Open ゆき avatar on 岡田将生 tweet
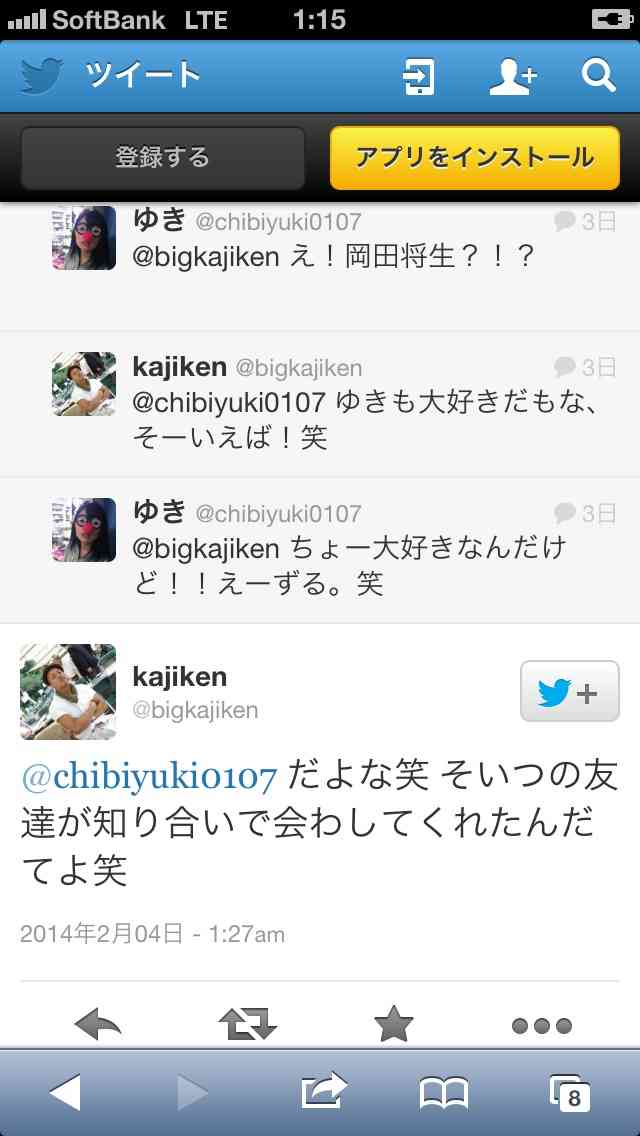The image size is (640, 1136). point(84,238)
